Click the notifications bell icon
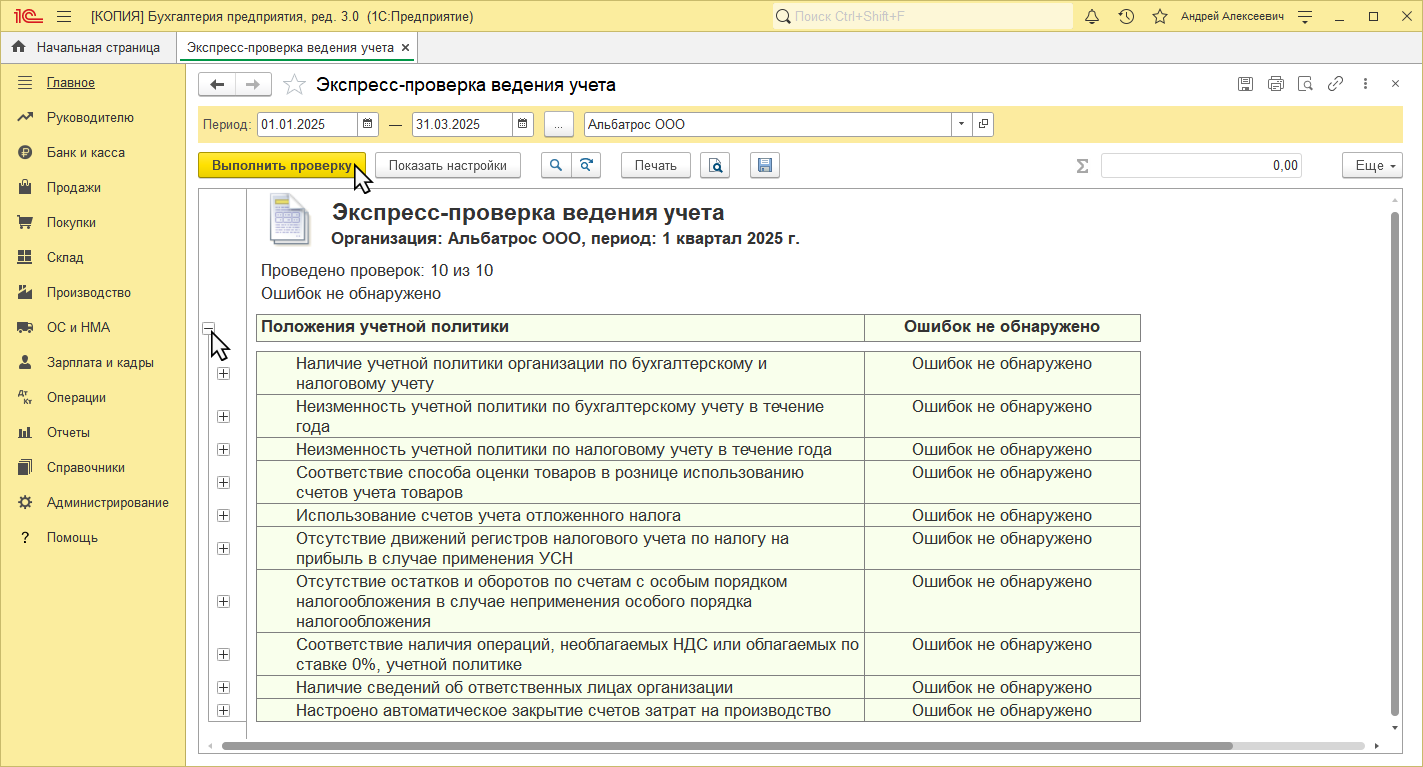1423x767 pixels. point(1092,17)
